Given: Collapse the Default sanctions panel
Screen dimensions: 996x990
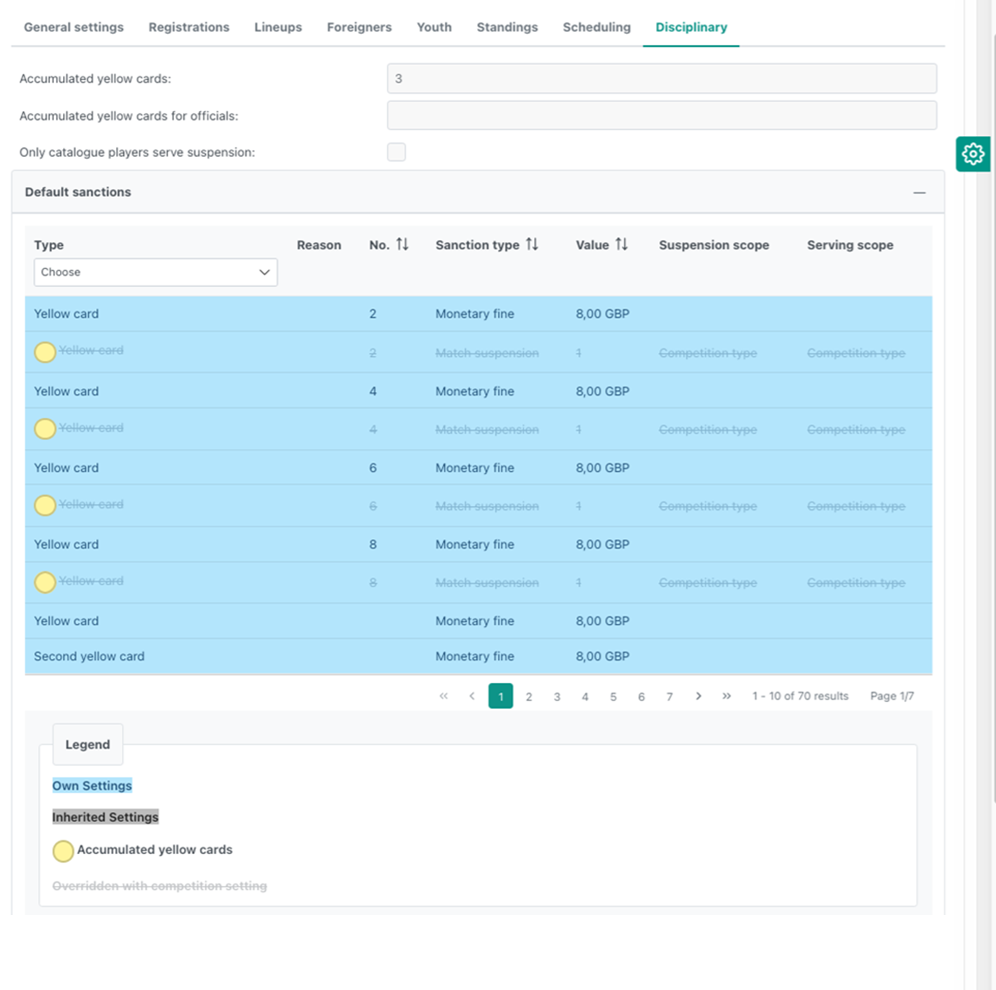Looking at the screenshot, I should point(919,192).
